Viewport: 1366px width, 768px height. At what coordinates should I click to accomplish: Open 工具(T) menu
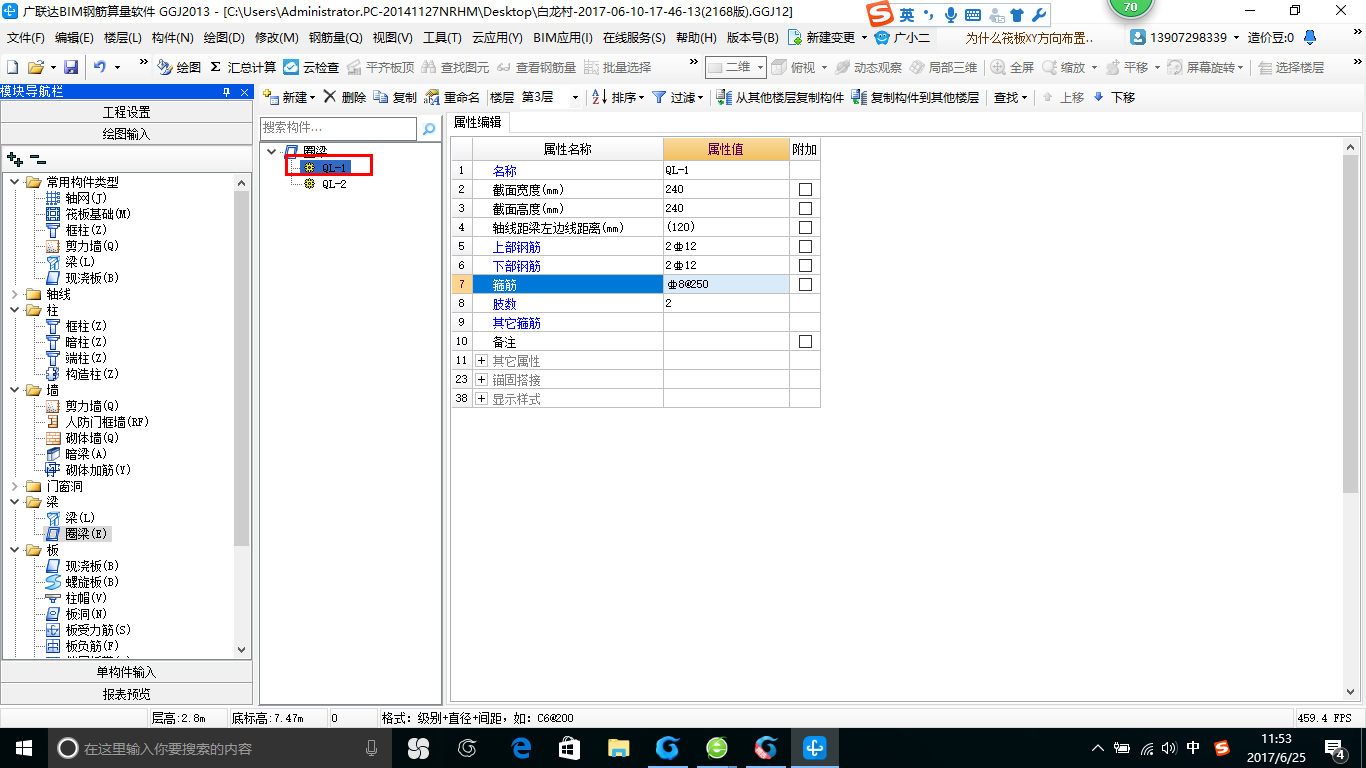tap(442, 37)
